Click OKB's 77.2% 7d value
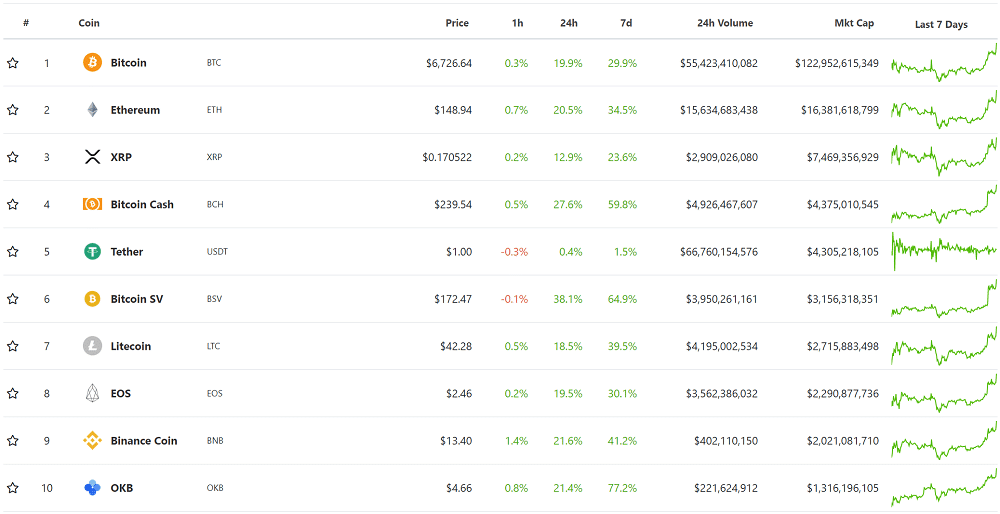 coord(622,488)
